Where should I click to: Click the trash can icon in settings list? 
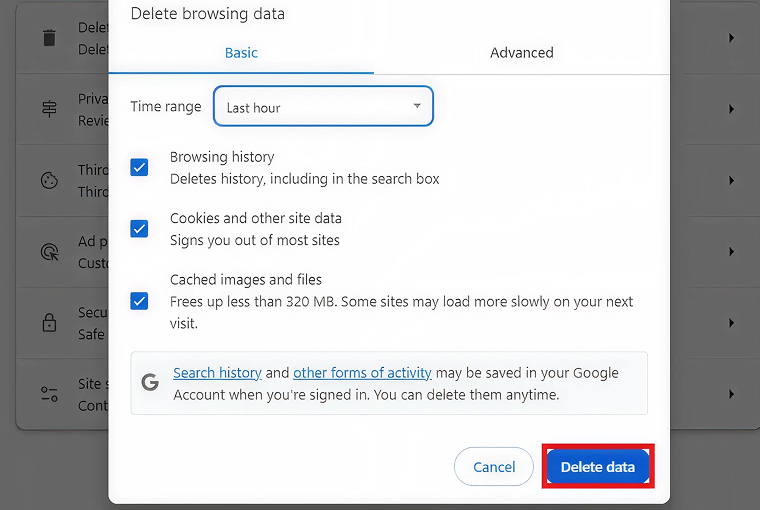tap(49, 38)
